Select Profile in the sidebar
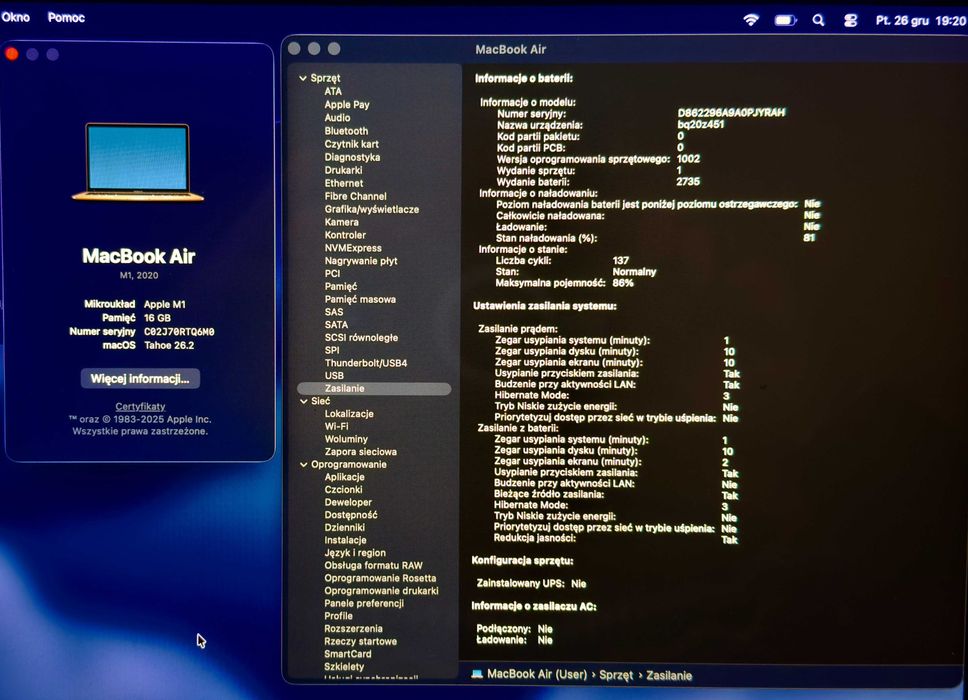This screenshot has height=700, width=968. click(338, 616)
